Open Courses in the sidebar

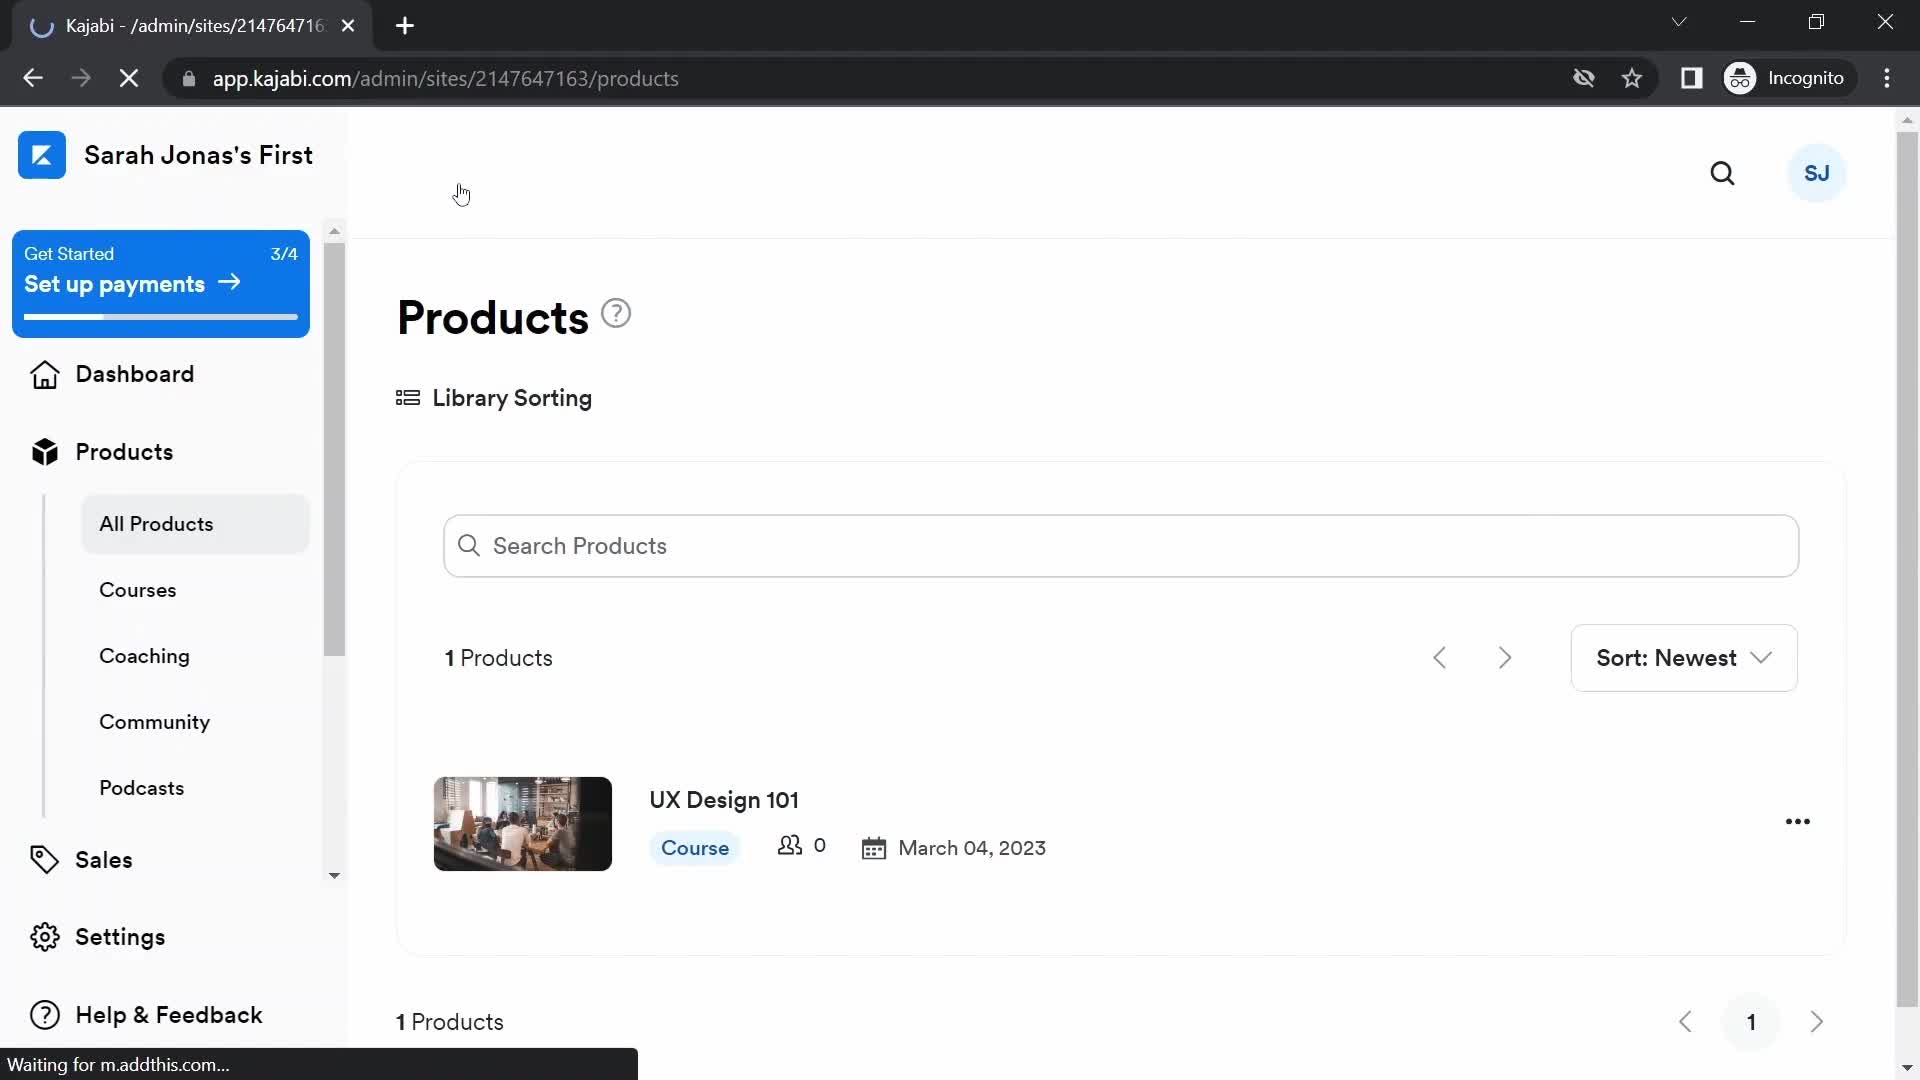(138, 590)
